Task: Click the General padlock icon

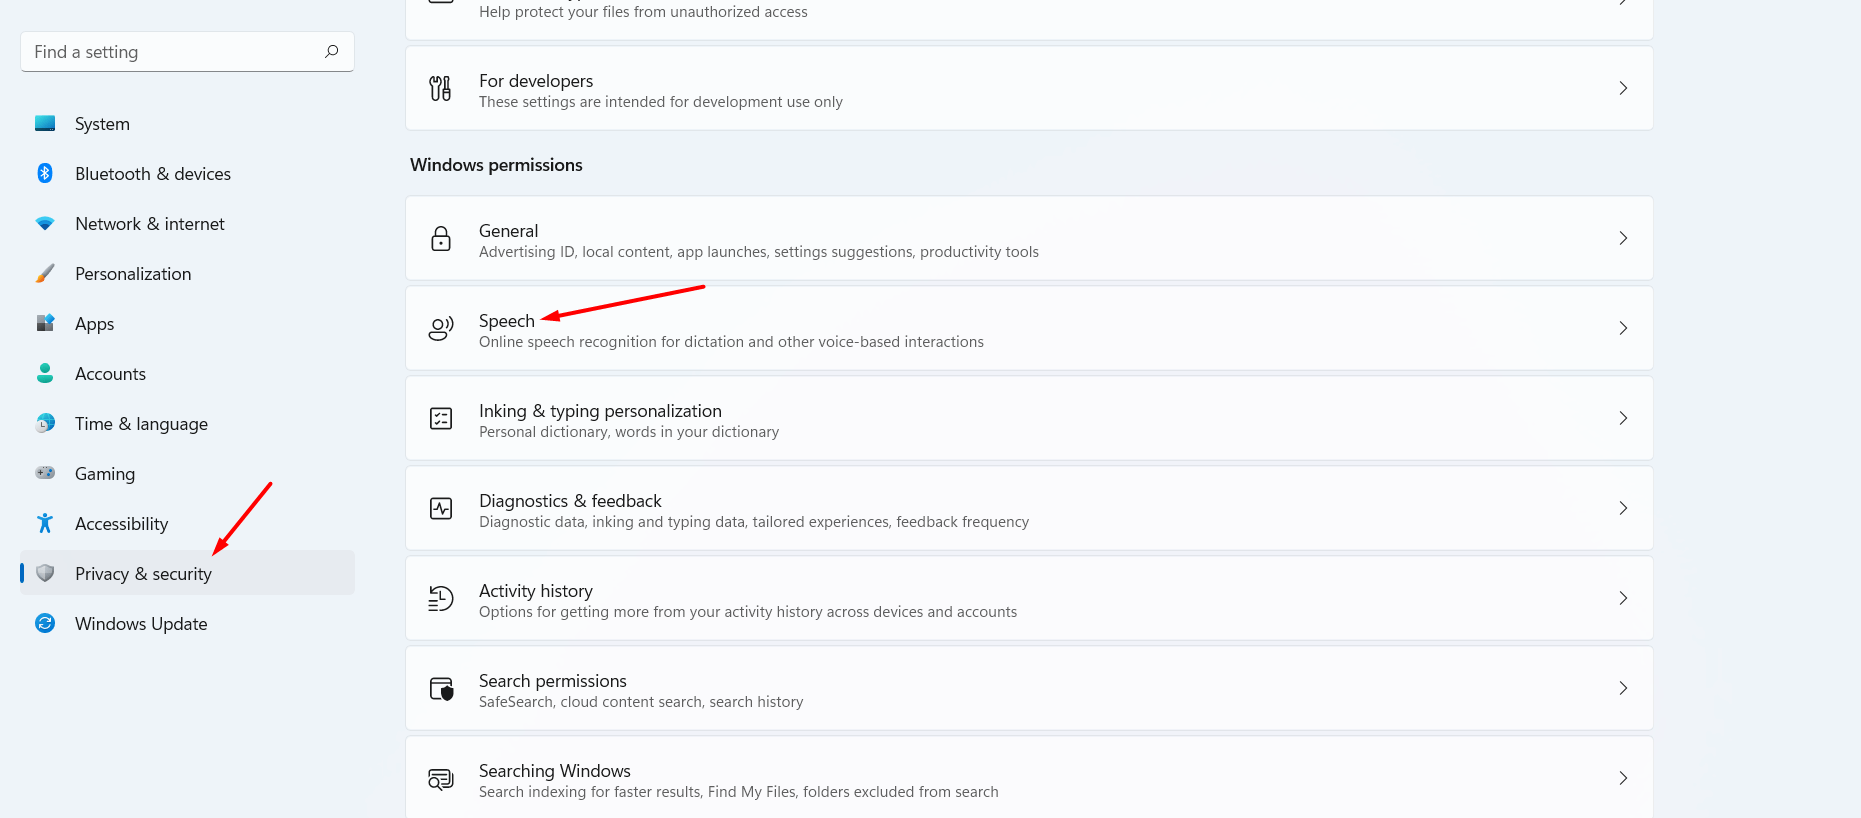Action: (x=441, y=238)
